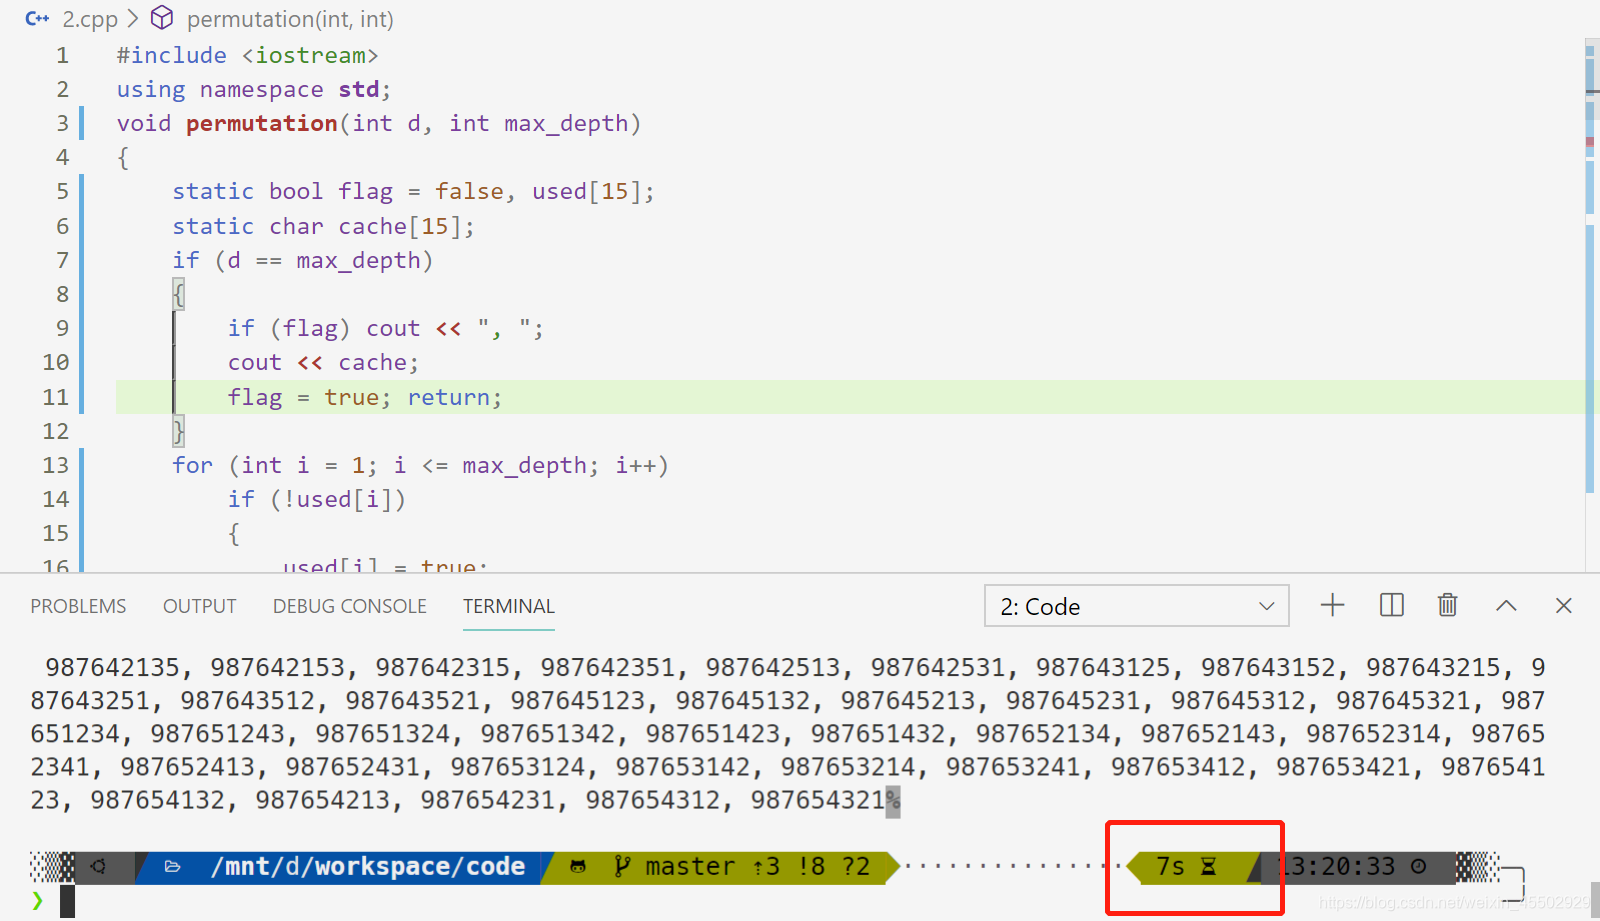Switch to the PROBLEMS tab
Screen dimensions: 1600x921
coord(78,606)
